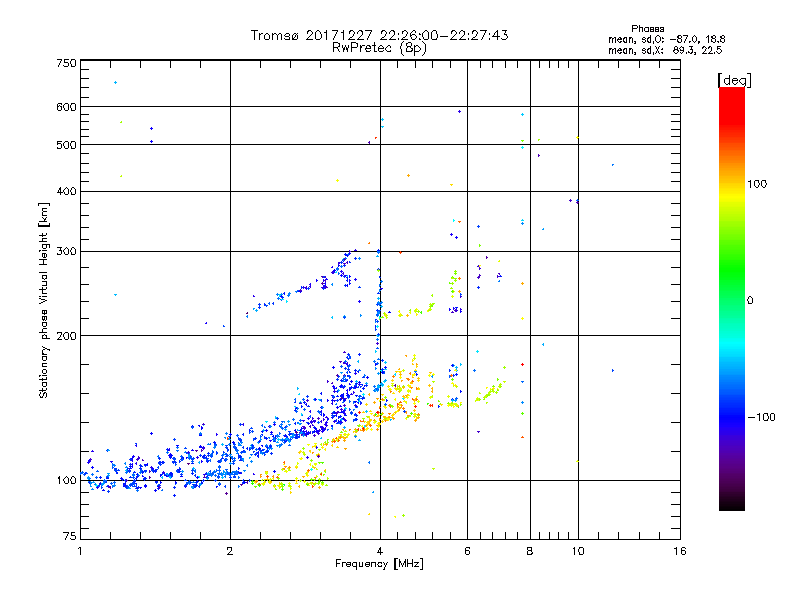Image resolution: width=800 pixels, height=600 pixels.
Task: Click the 'Phases' header label
Action: pyautogui.click(x=647, y=29)
